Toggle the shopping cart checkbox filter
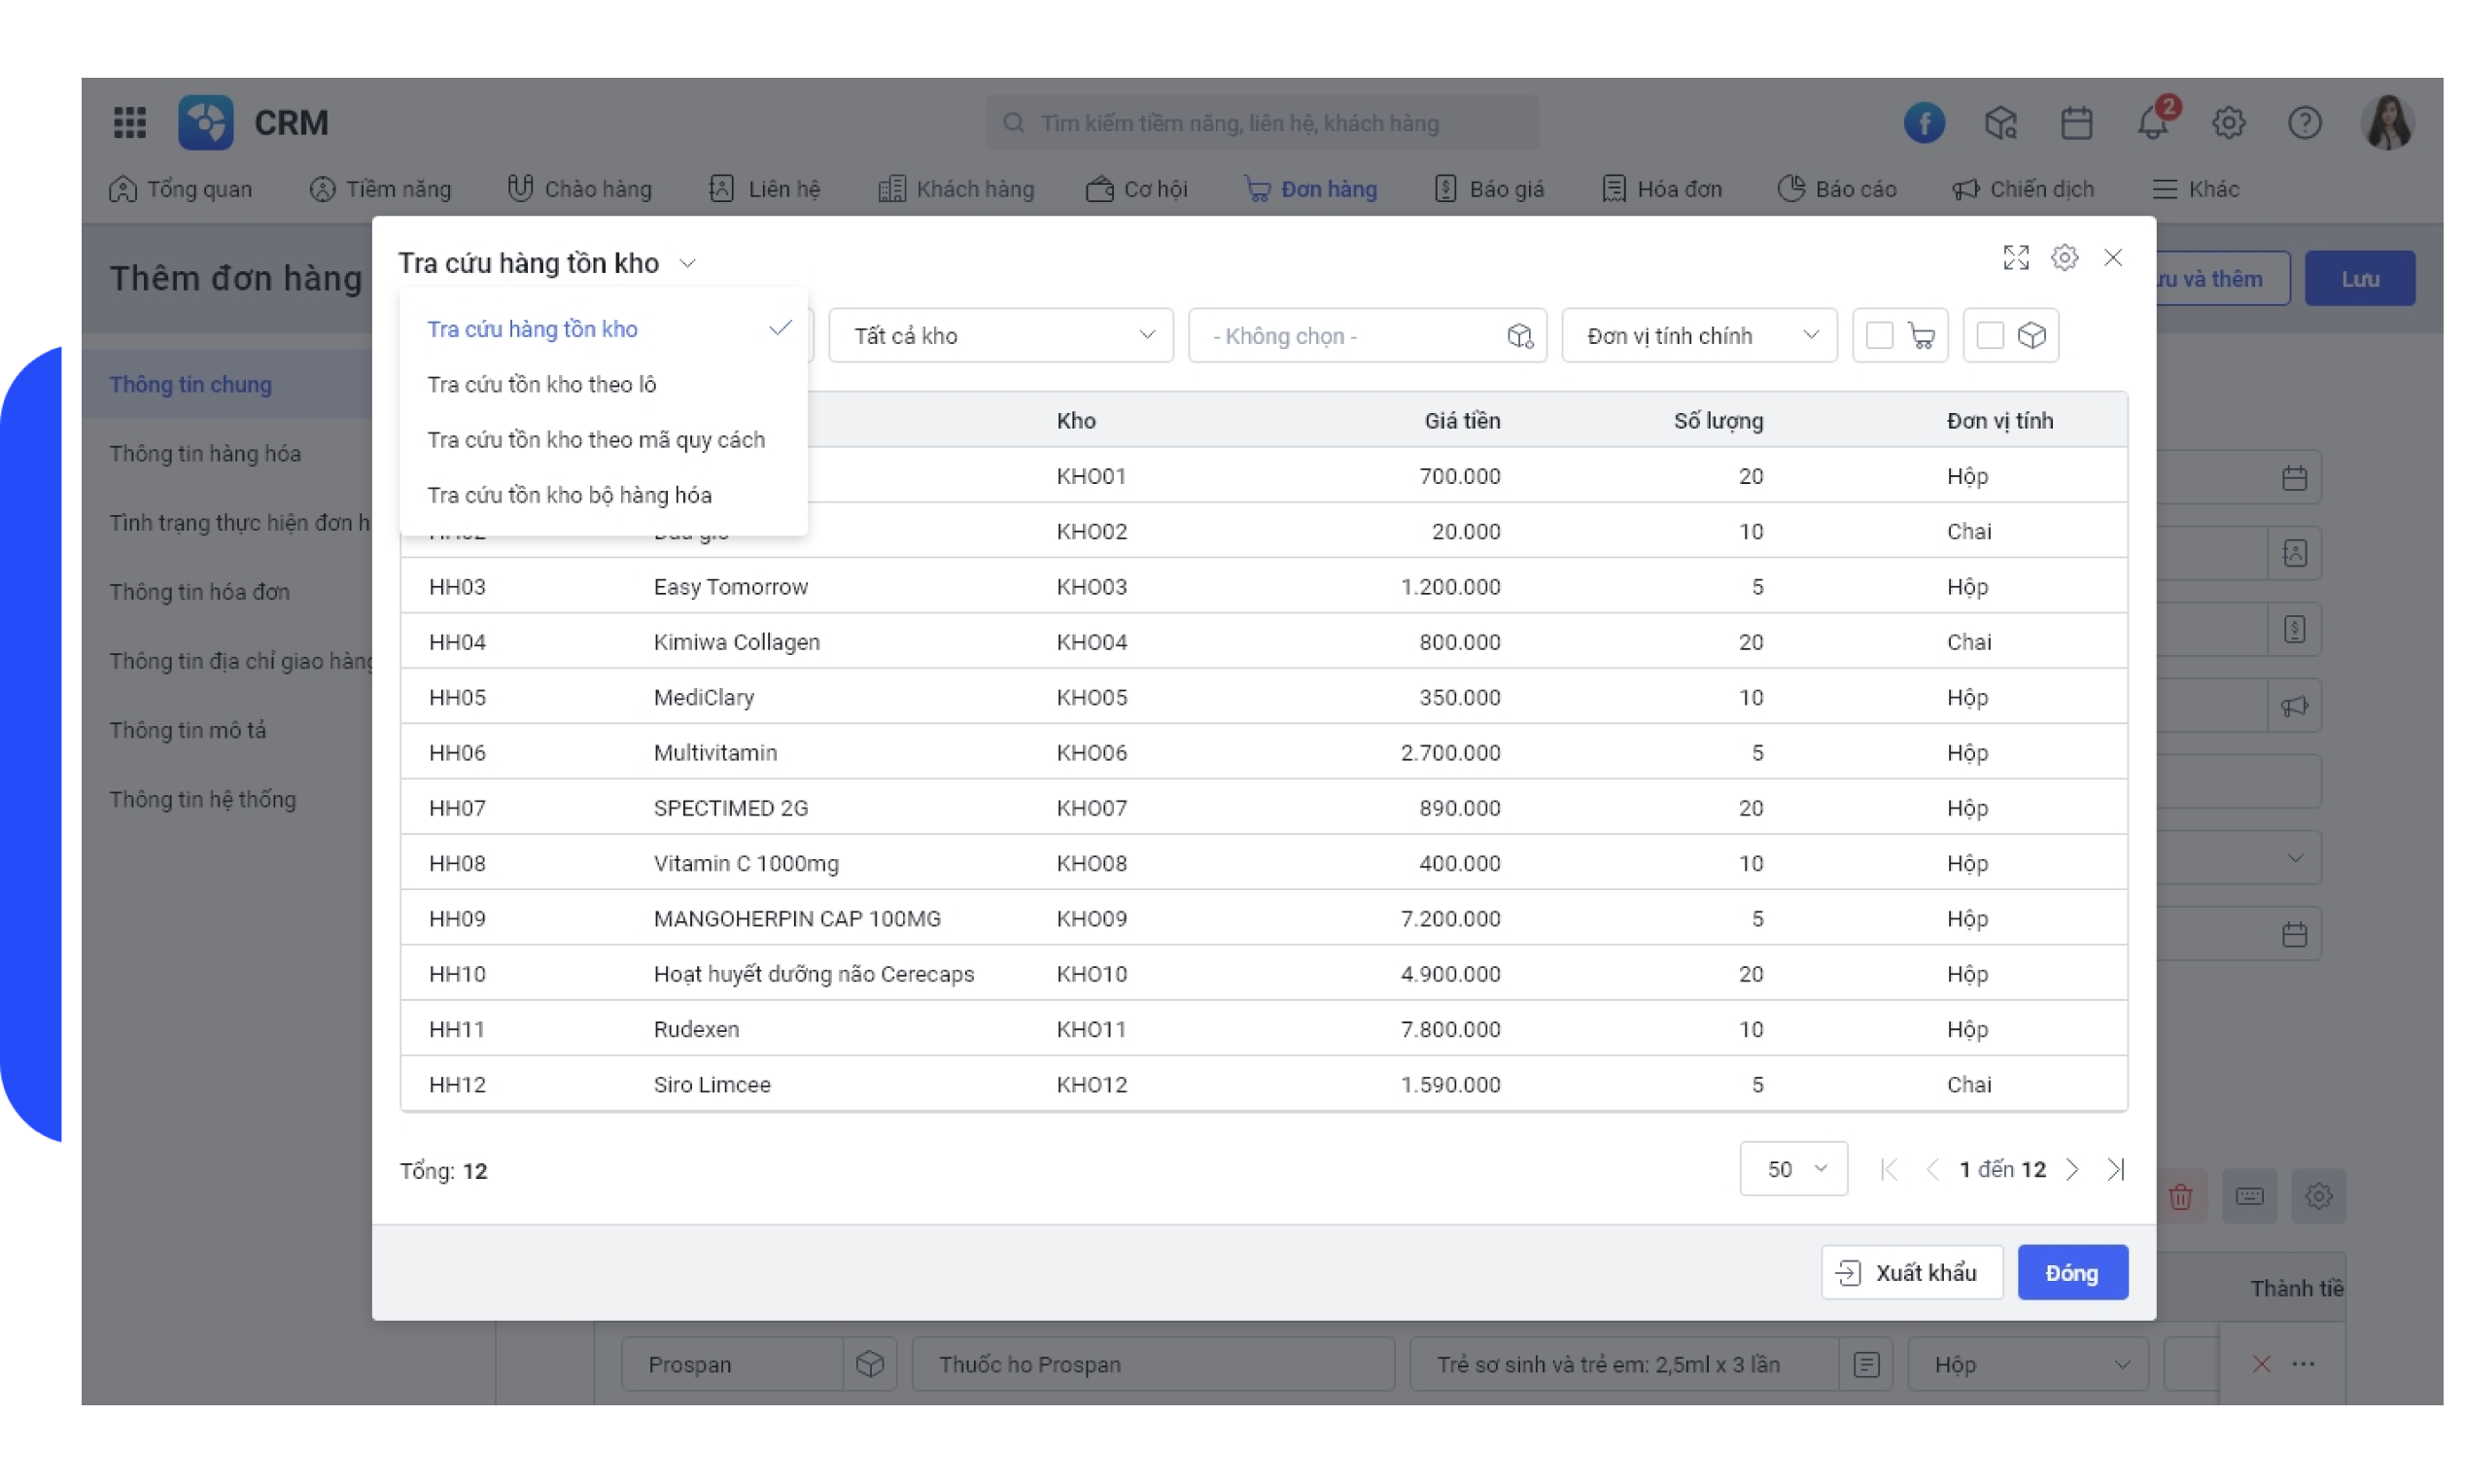Screen dimensions: 2465x1484 pyautogui.click(x=1879, y=336)
